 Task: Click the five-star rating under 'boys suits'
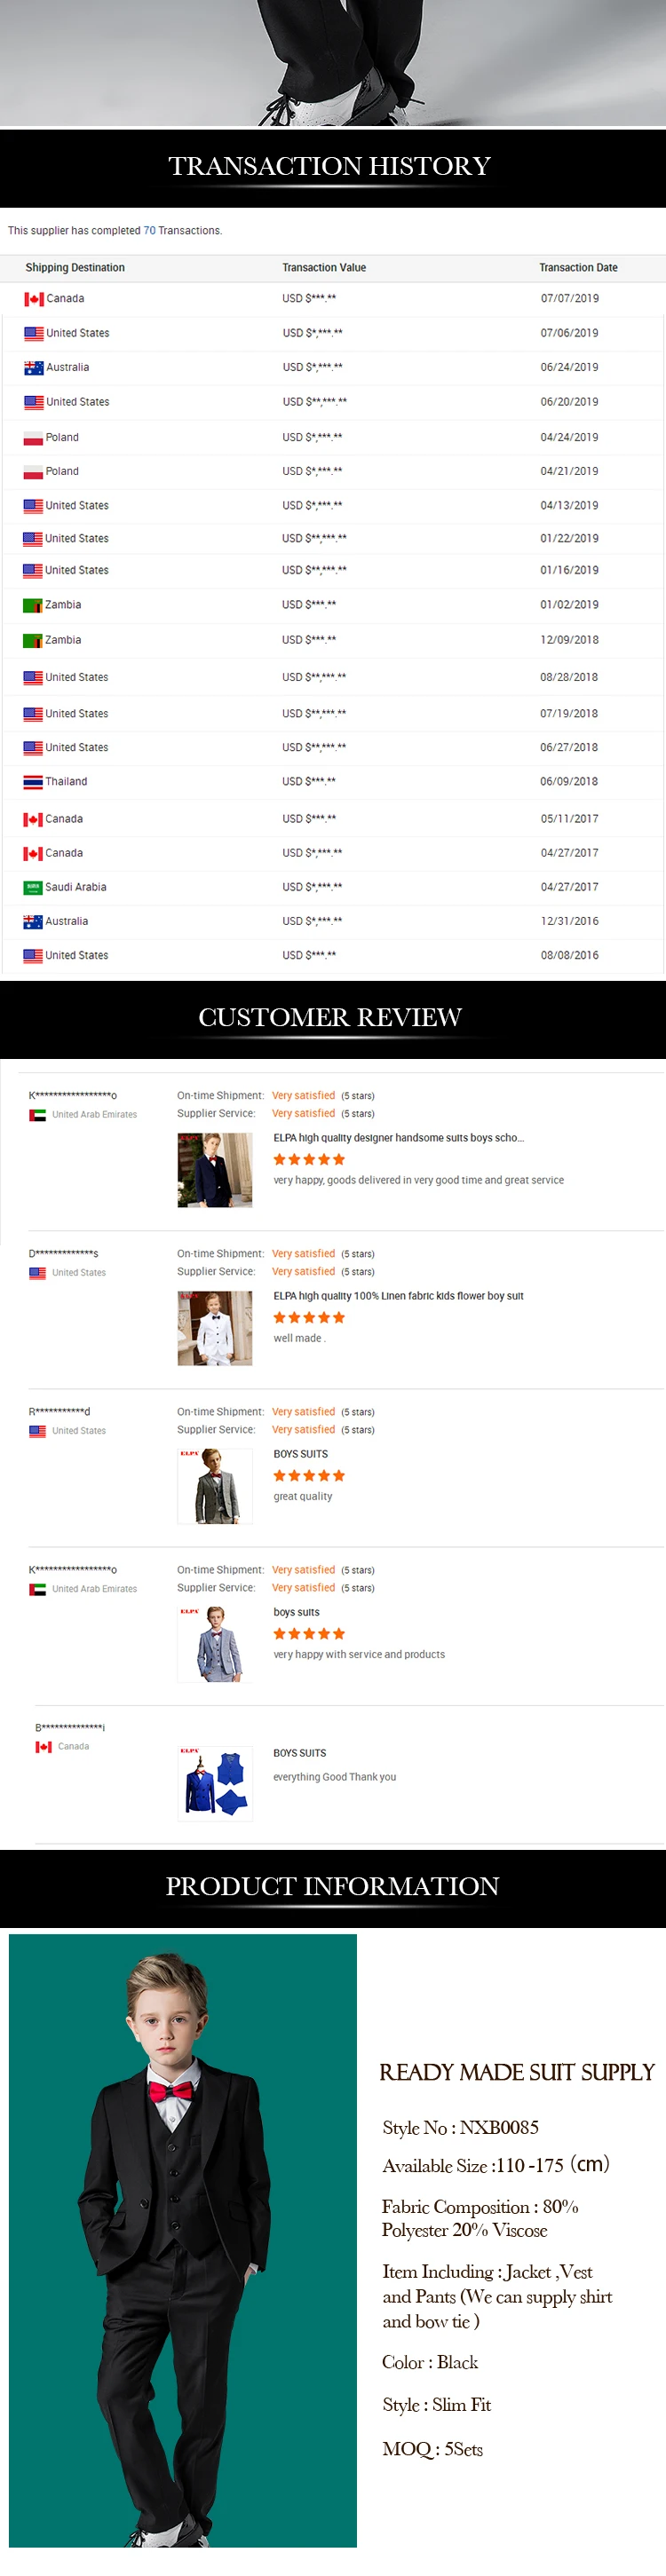coord(309,1634)
